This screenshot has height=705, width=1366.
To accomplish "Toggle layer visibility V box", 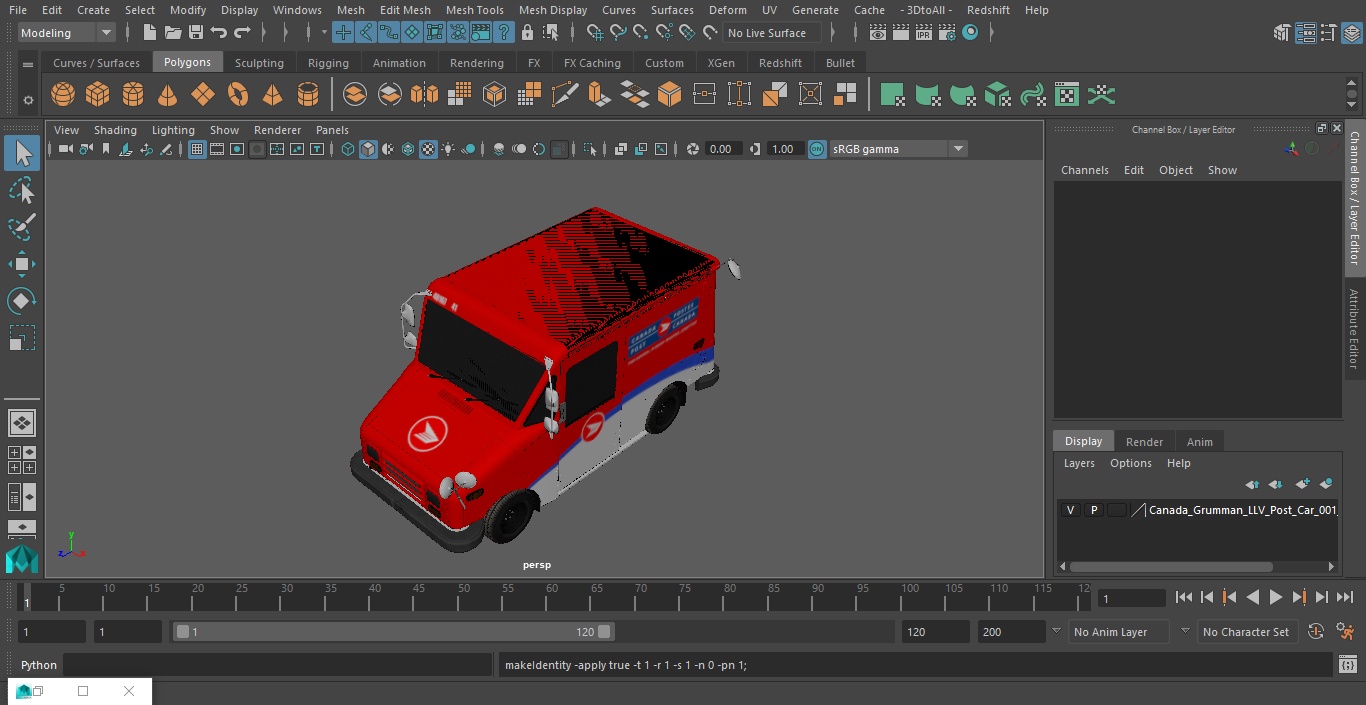I will (x=1070, y=510).
